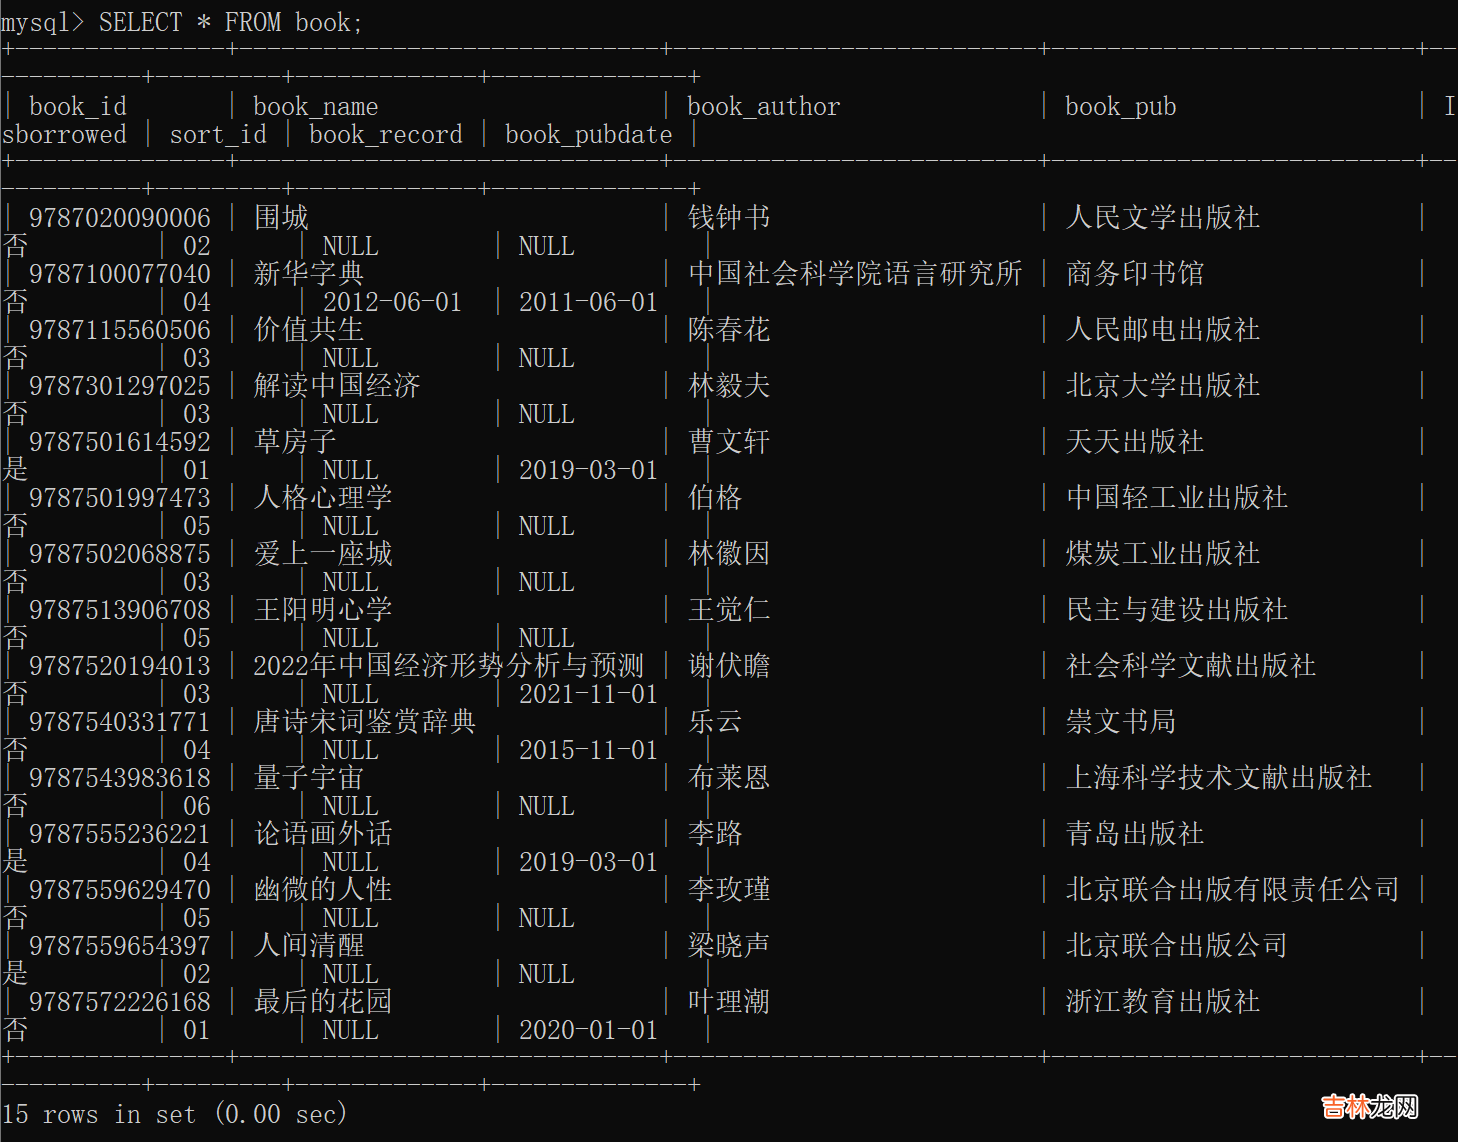Image resolution: width=1458 pixels, height=1142 pixels.
Task: Click author 林毅夫
Action: coord(729,386)
